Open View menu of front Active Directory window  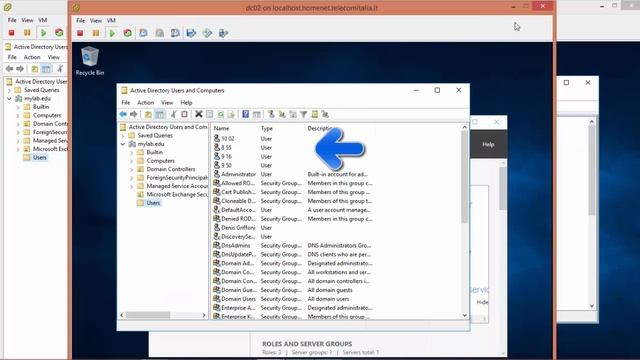pyautogui.click(x=167, y=103)
